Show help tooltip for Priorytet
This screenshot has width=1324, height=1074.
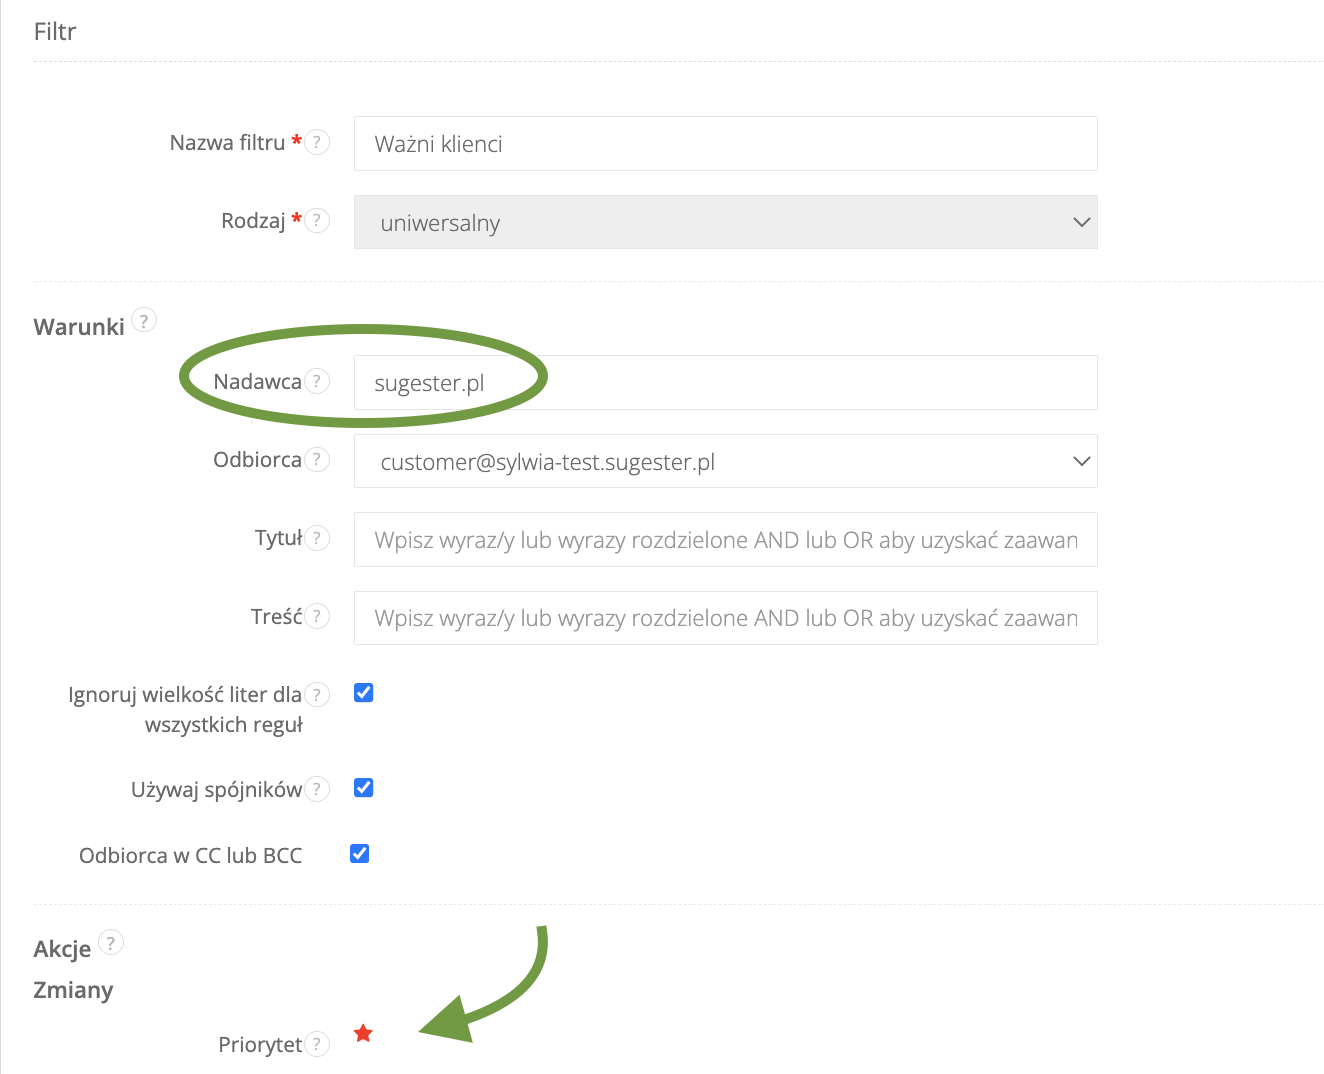[x=317, y=1044]
